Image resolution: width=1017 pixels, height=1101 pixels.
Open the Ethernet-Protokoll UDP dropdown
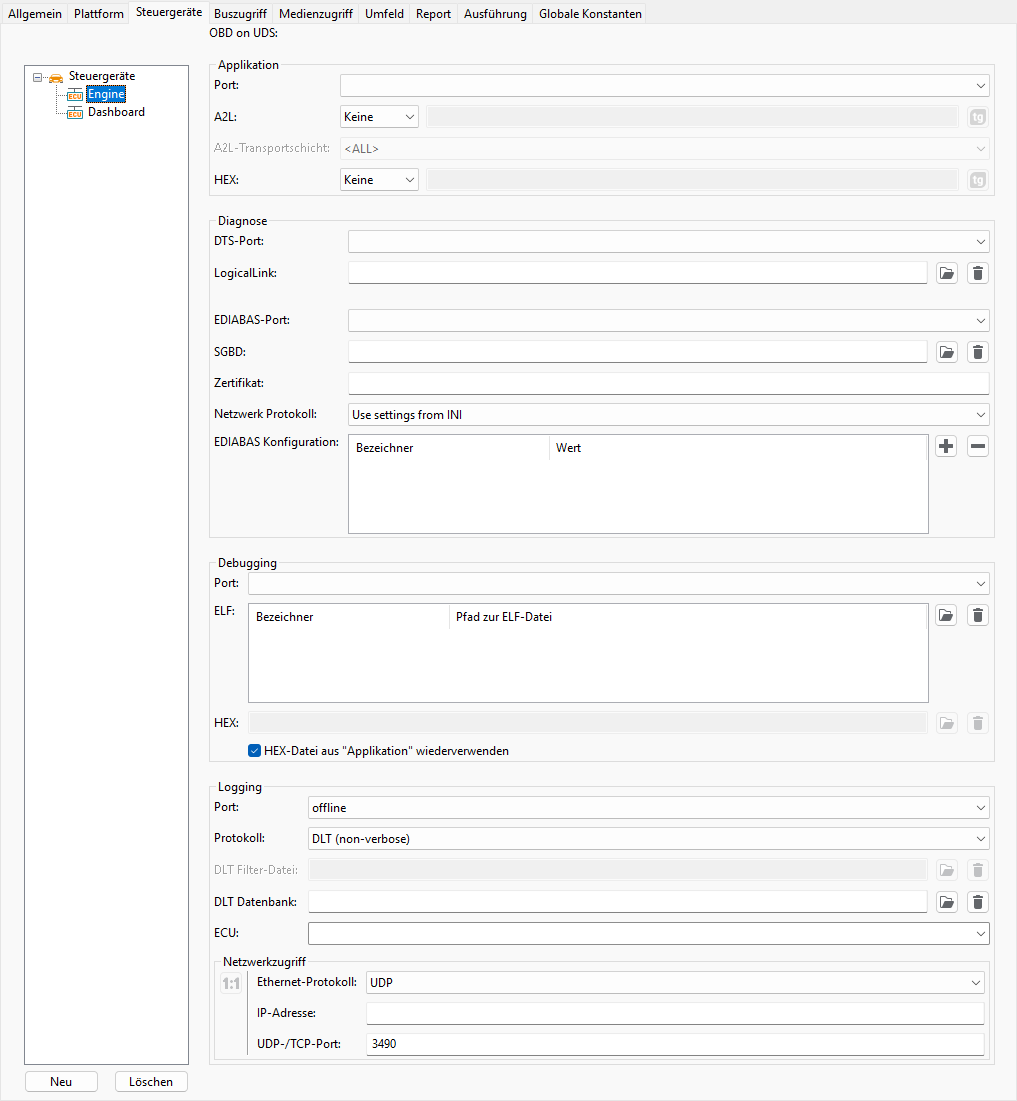click(x=675, y=983)
